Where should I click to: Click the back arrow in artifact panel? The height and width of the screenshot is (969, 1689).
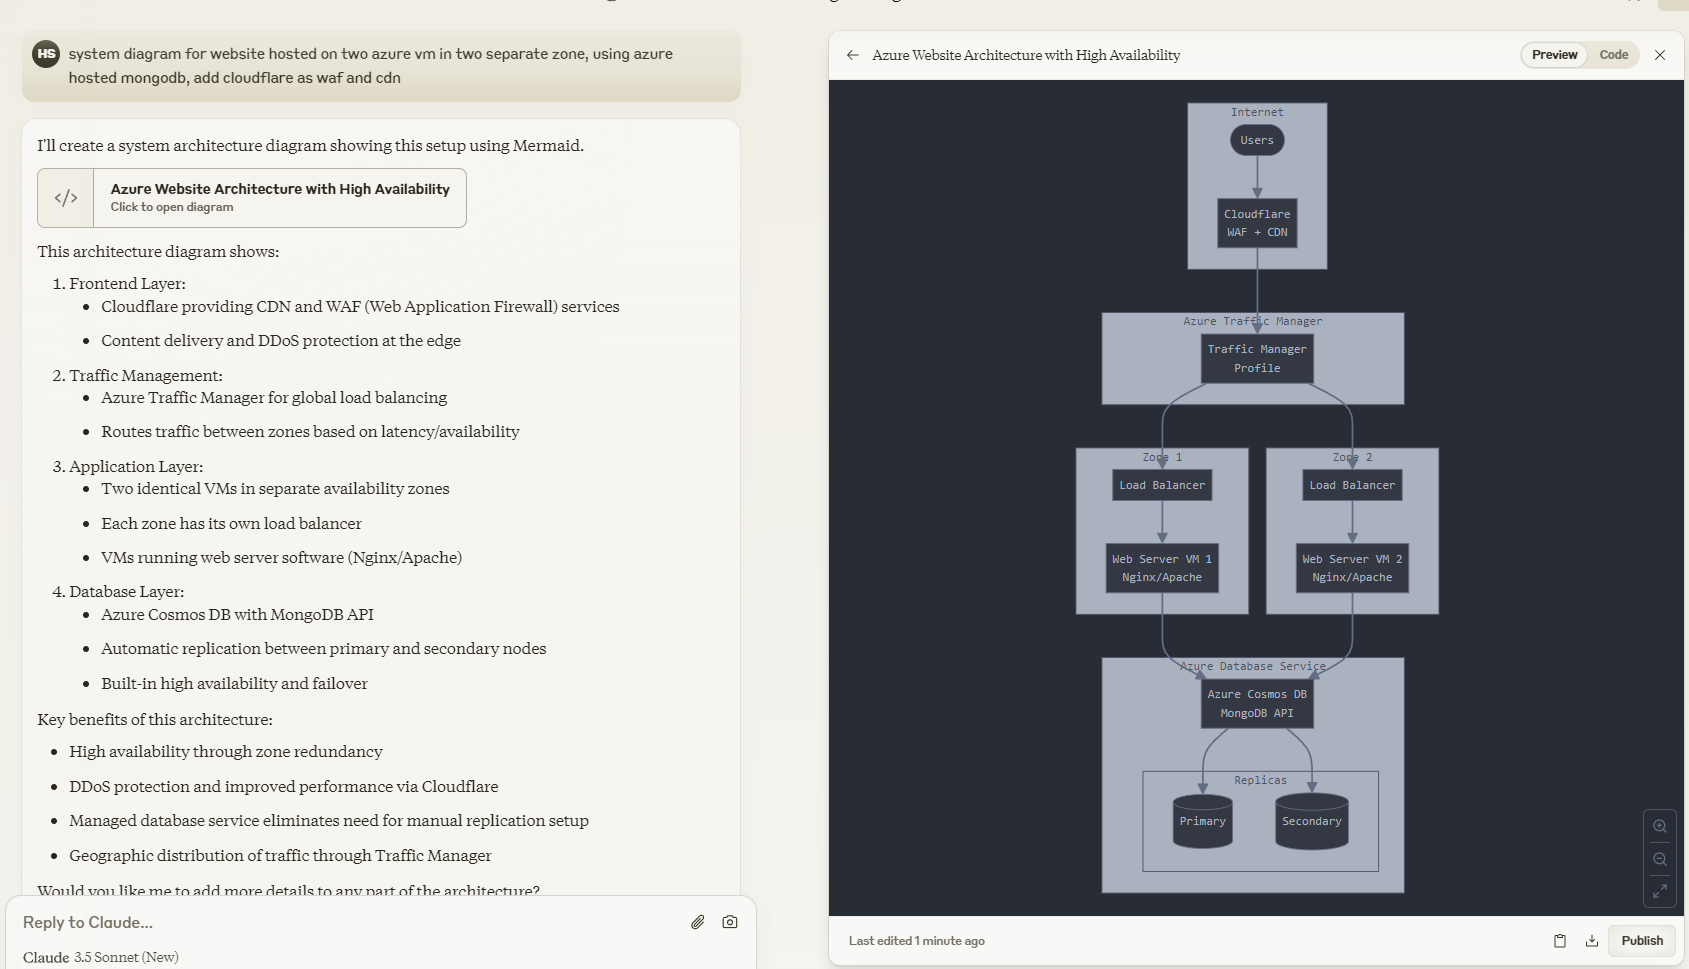tap(852, 55)
